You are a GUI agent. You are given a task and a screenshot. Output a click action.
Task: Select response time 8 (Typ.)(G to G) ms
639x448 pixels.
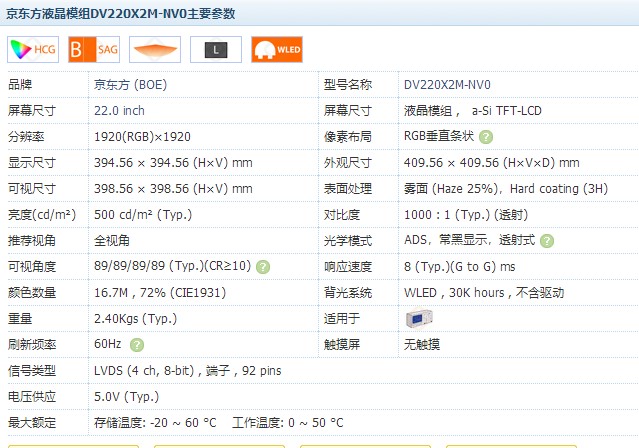[459, 267]
